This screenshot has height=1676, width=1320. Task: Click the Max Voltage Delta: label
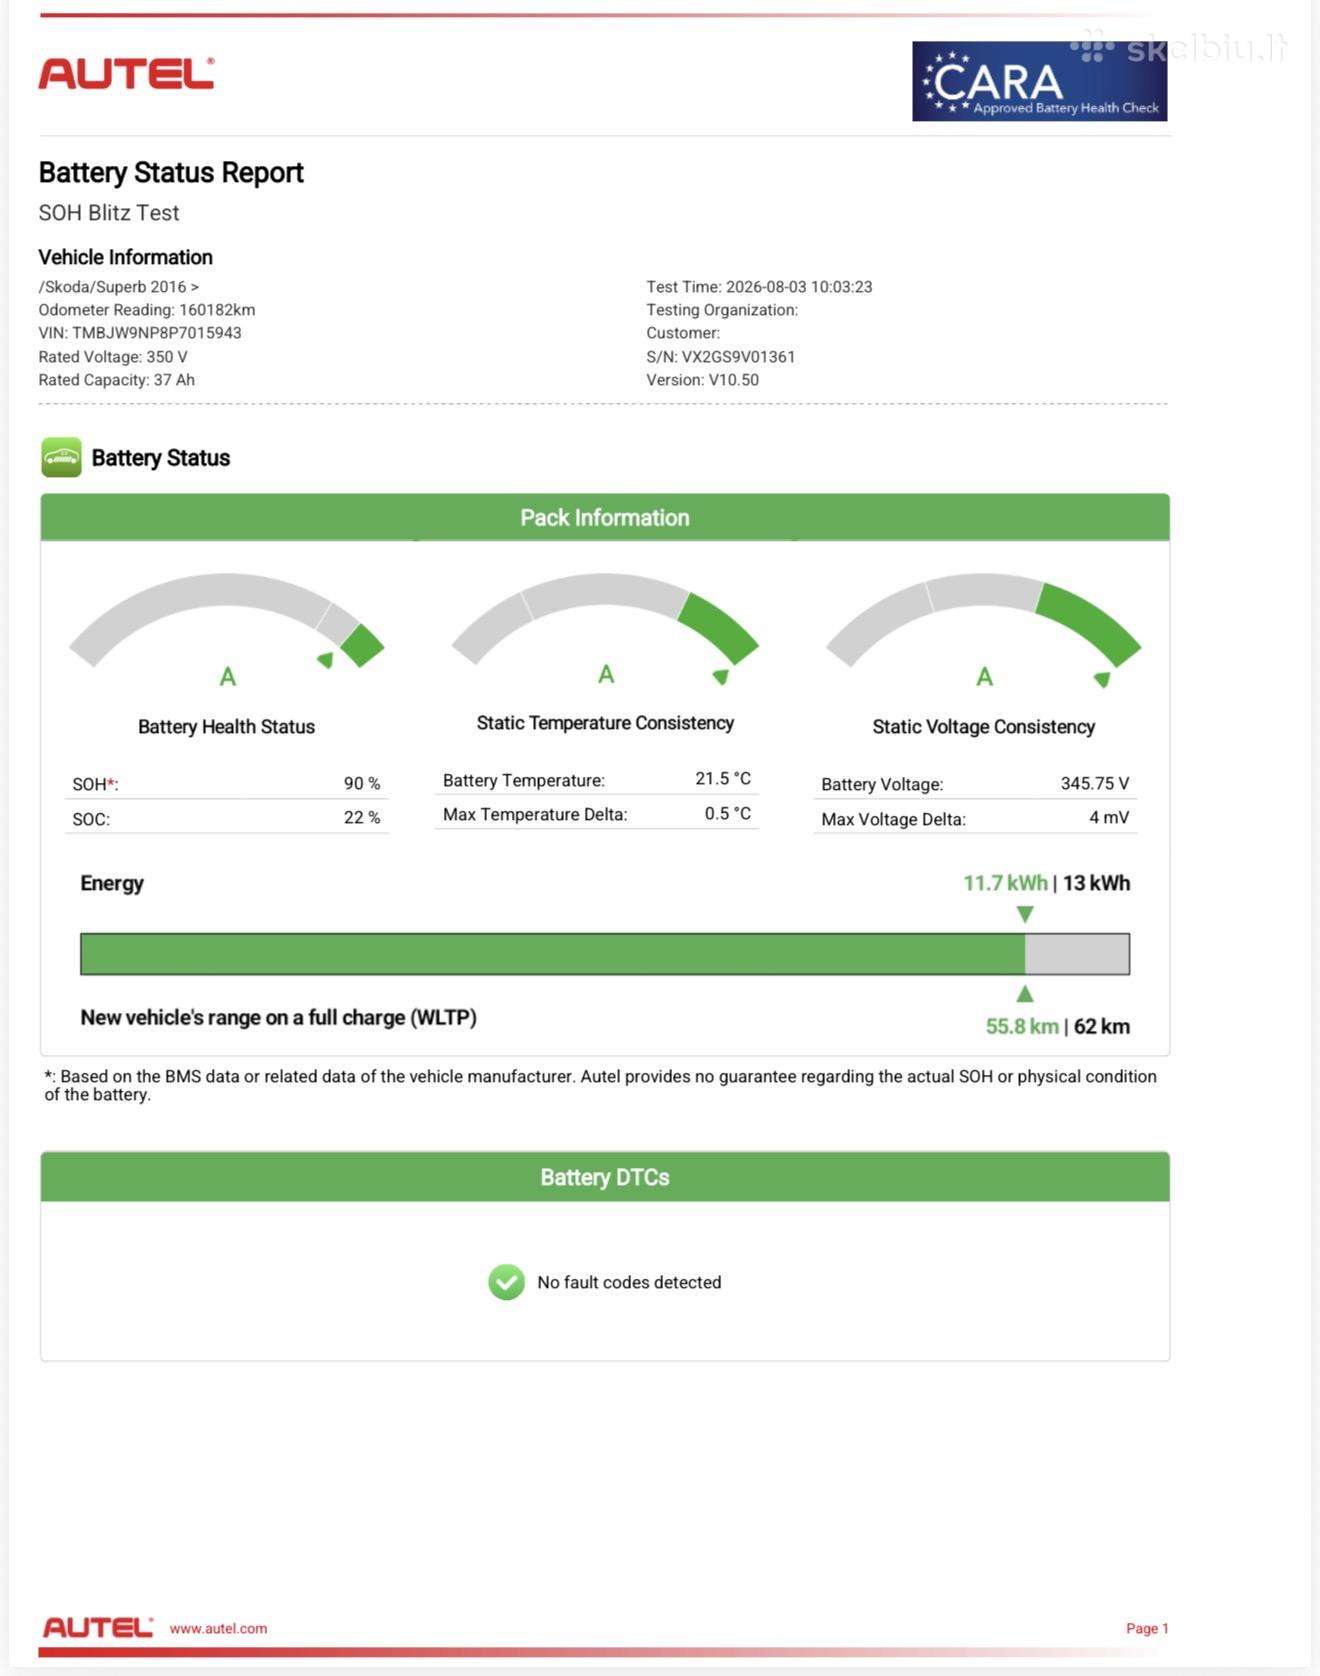(893, 819)
